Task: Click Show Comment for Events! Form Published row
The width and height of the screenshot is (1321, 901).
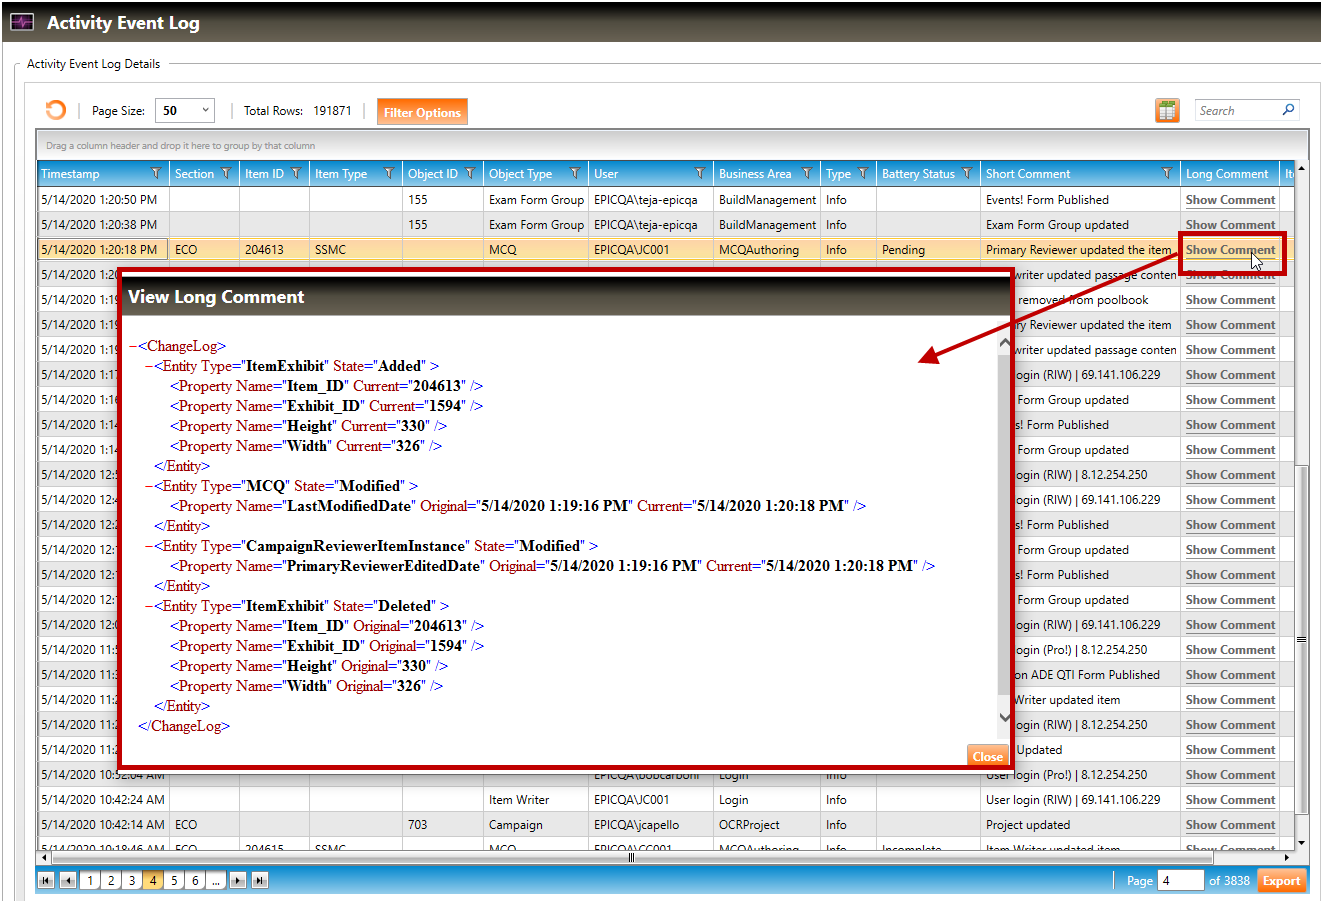Action: (x=1230, y=200)
